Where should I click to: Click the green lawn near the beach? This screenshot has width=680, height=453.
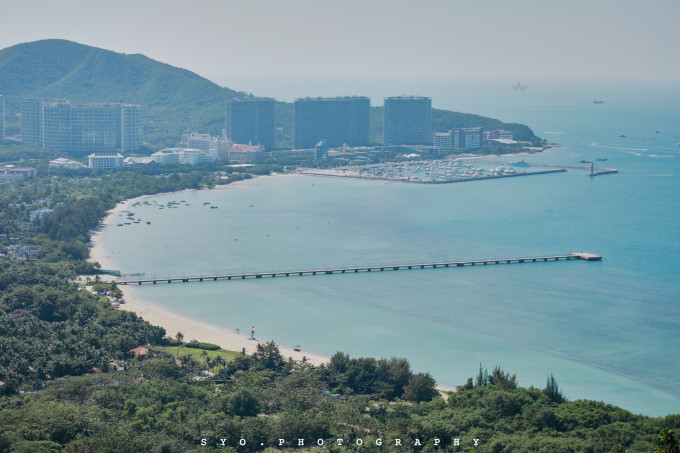coord(200,352)
